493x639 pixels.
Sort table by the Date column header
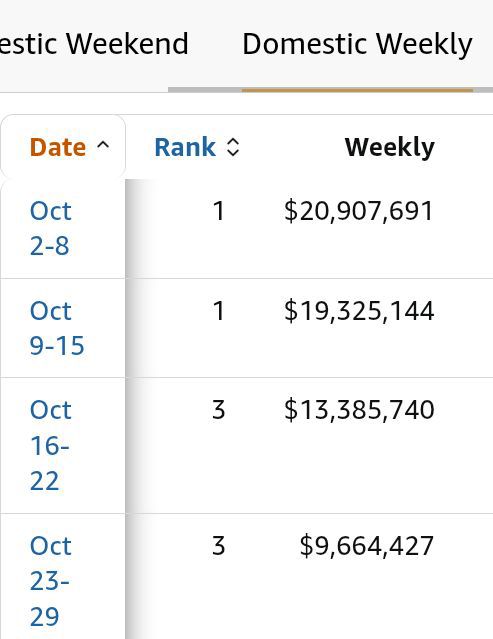click(58, 147)
